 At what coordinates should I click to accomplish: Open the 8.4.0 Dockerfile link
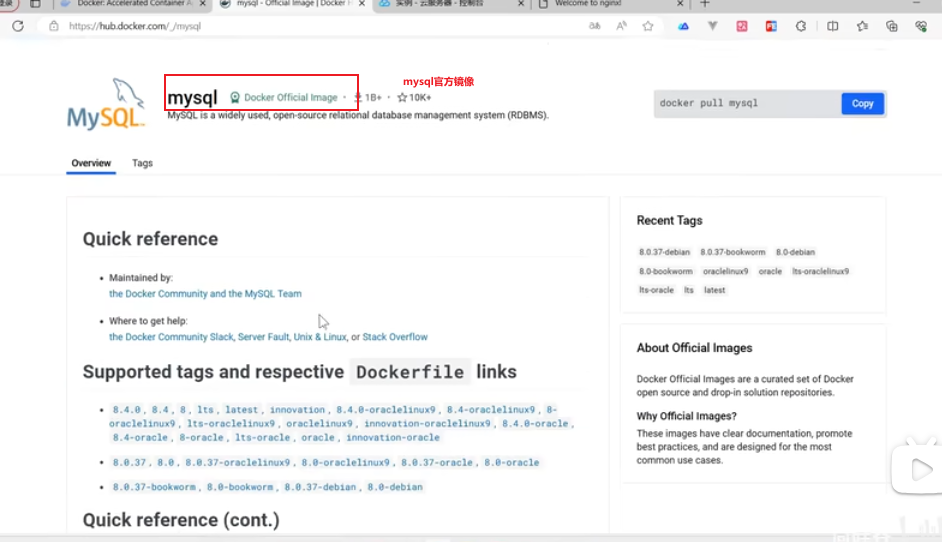pos(127,410)
